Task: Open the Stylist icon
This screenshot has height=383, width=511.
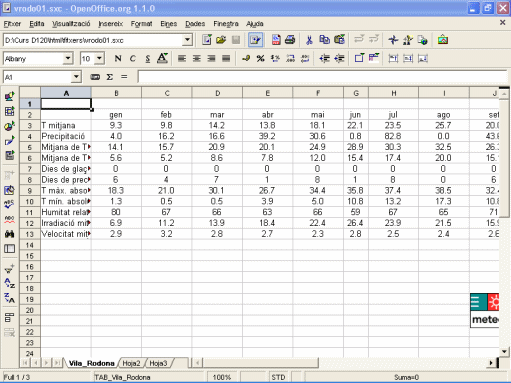Action: (x=408, y=40)
